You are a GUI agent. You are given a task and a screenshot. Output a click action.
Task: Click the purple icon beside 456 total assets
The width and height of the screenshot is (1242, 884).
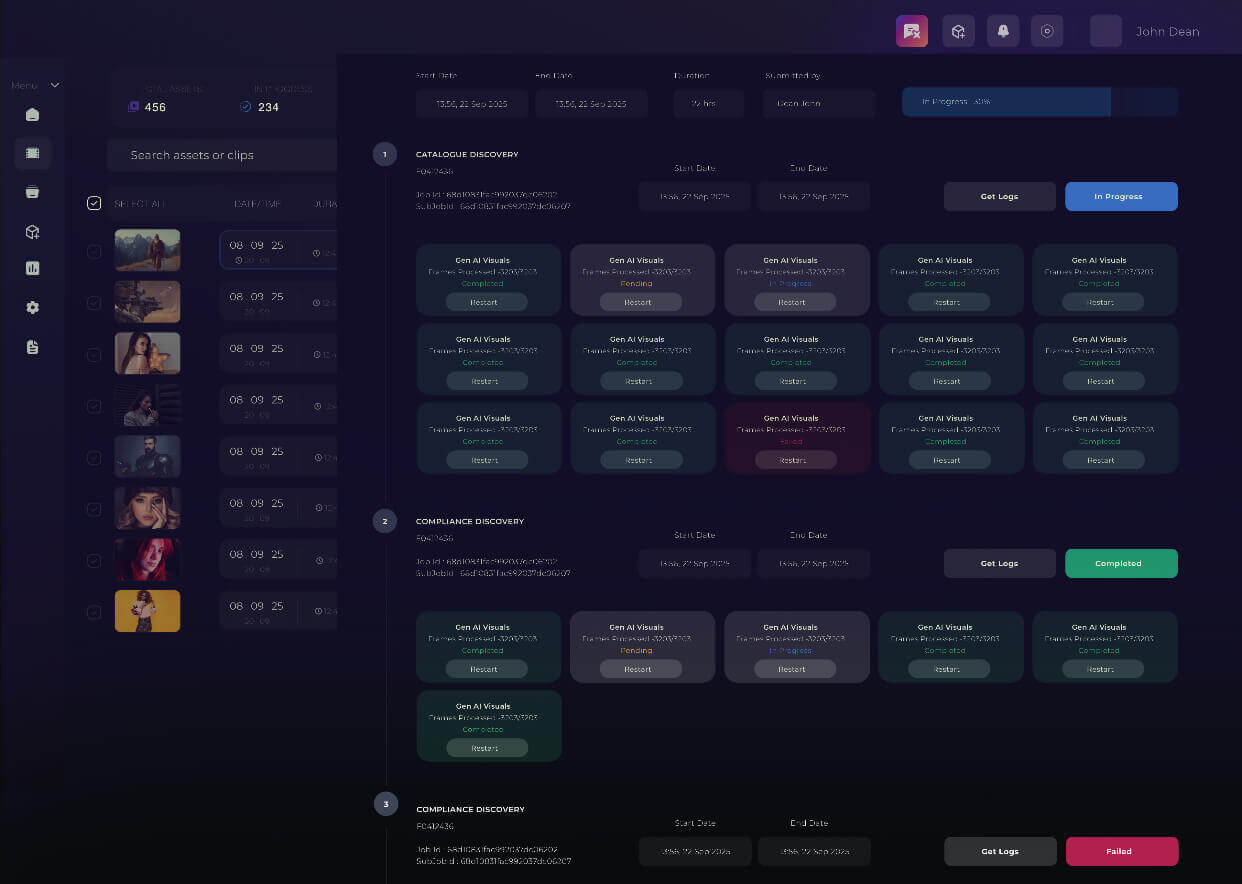133,107
